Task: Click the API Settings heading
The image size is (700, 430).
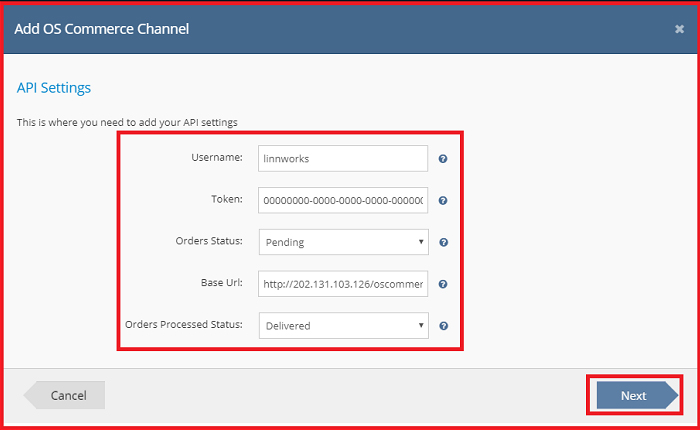Action: pos(54,88)
